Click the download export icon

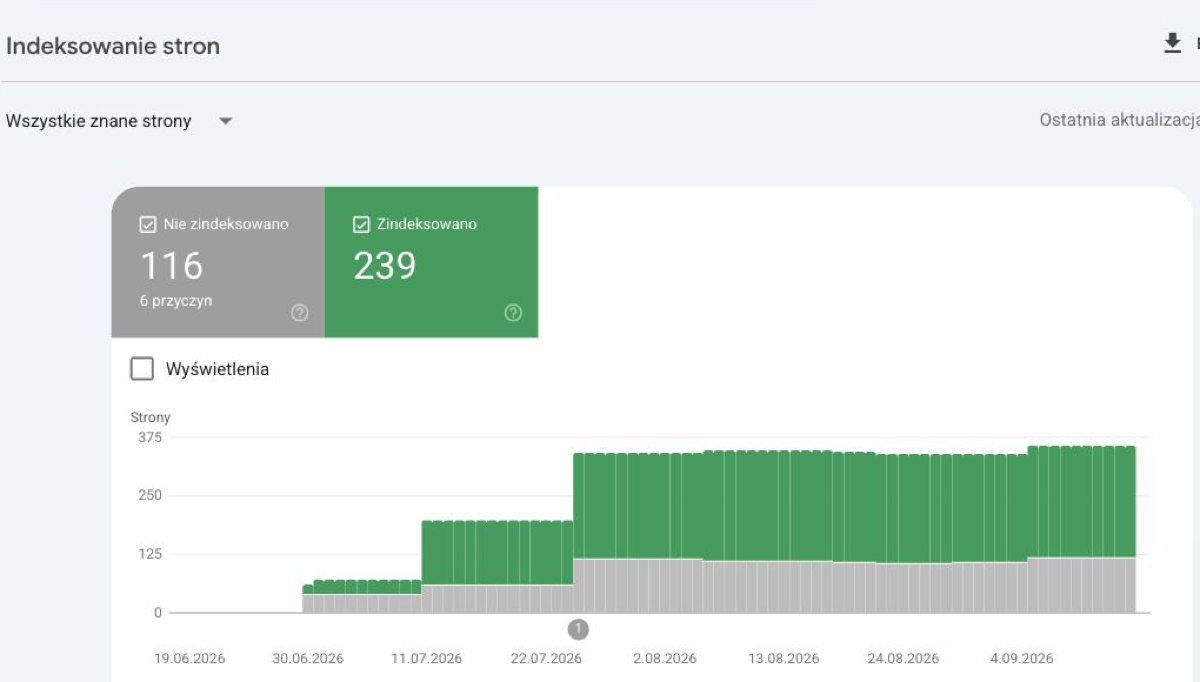(1172, 43)
